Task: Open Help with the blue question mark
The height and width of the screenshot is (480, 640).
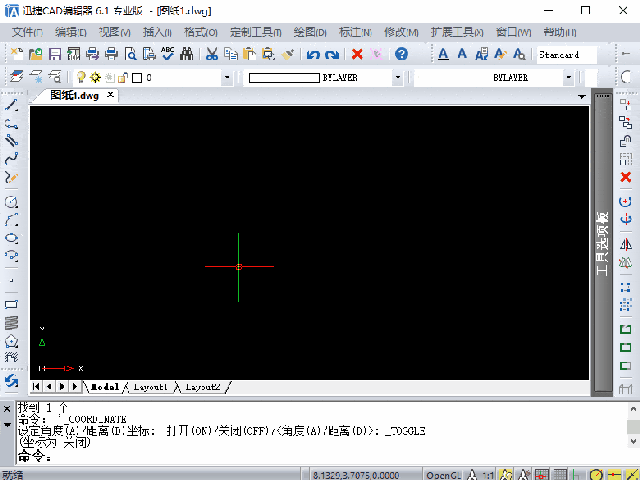Action: pos(401,54)
